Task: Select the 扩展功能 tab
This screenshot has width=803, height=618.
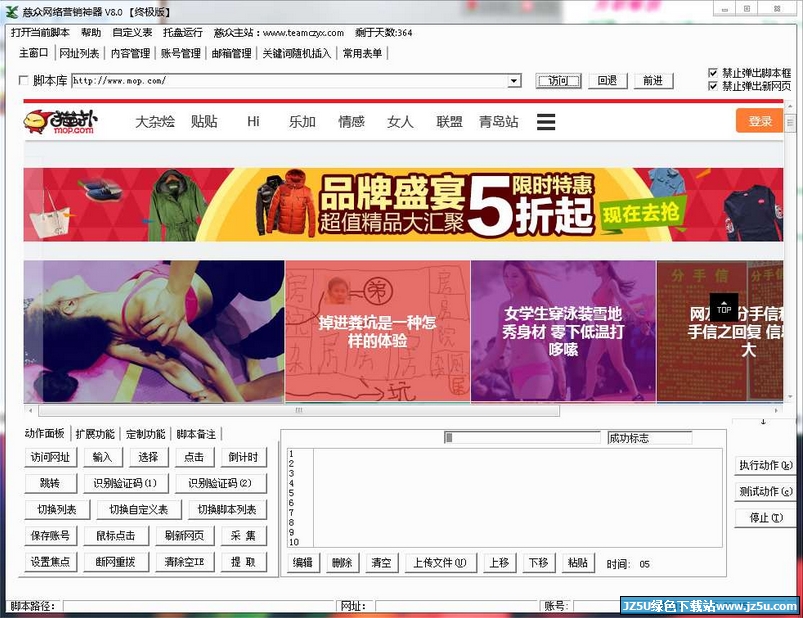Action: (x=95, y=434)
